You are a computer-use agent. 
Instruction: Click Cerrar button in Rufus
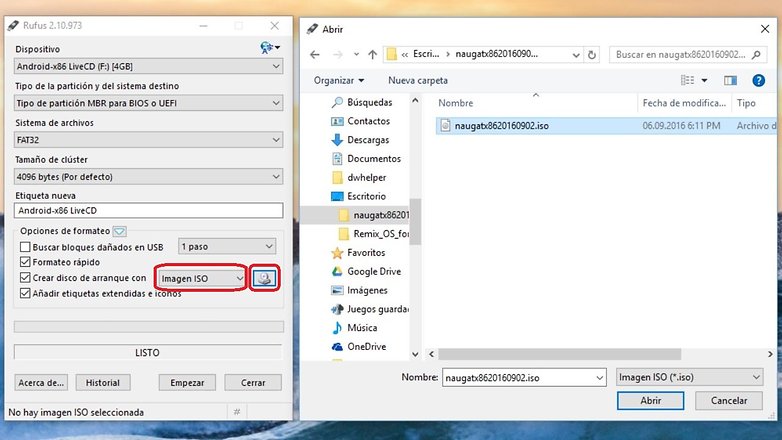point(253,383)
